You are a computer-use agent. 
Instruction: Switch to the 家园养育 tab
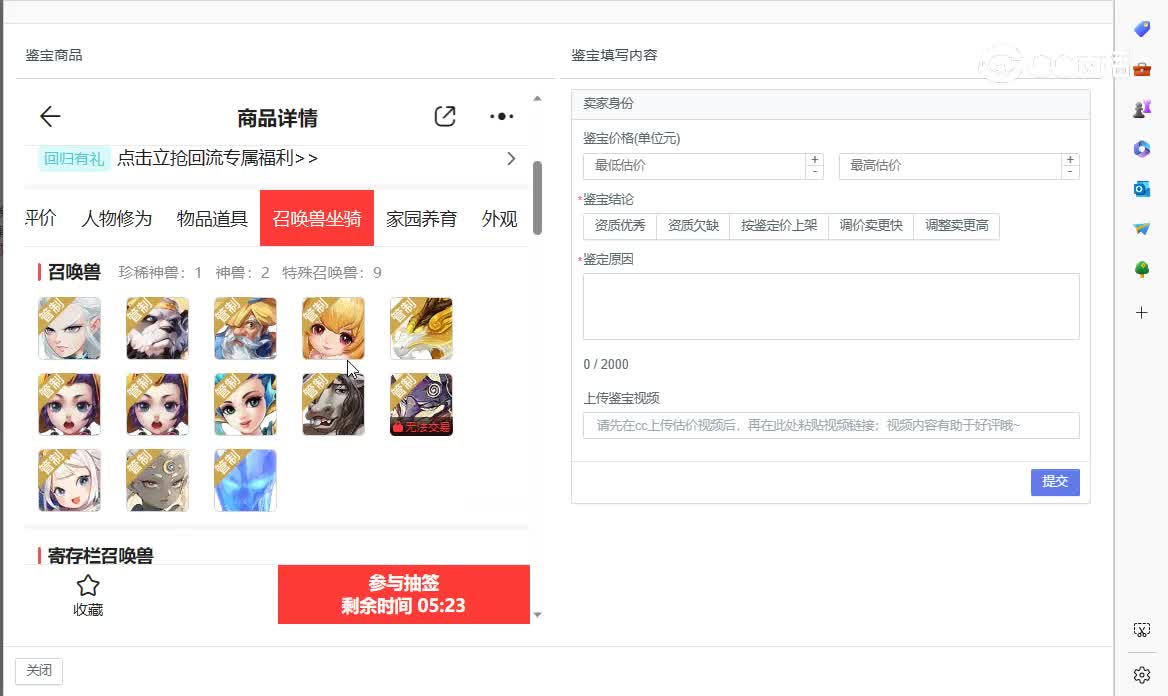point(421,218)
